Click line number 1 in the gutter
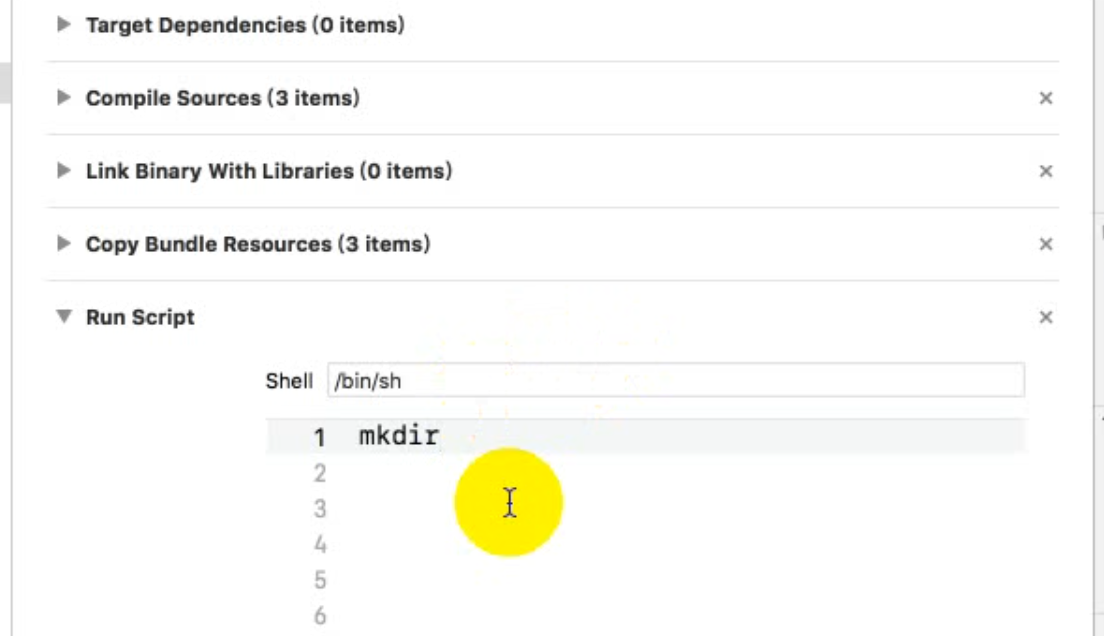 320,437
